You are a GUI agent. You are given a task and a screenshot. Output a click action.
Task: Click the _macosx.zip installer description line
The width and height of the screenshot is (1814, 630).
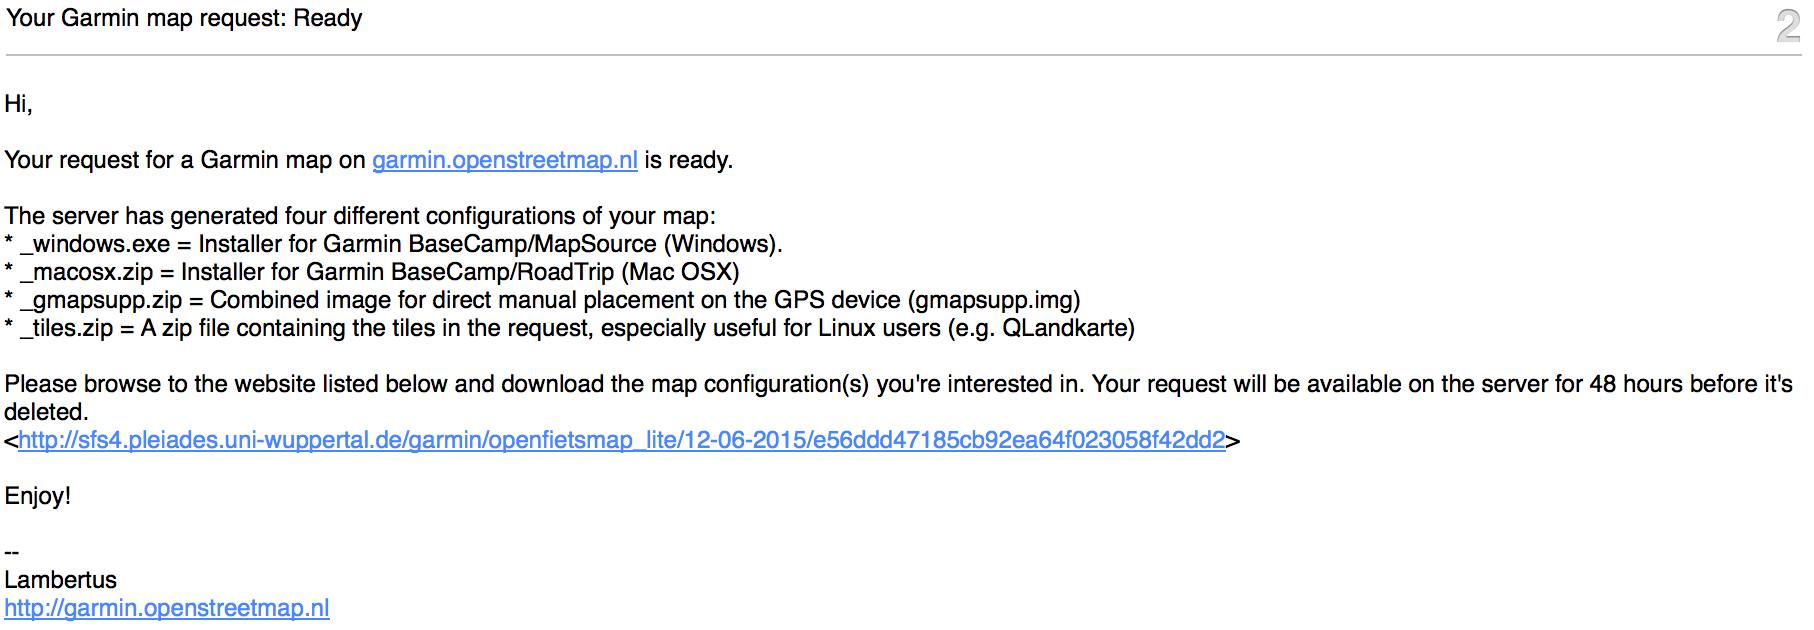372,272
